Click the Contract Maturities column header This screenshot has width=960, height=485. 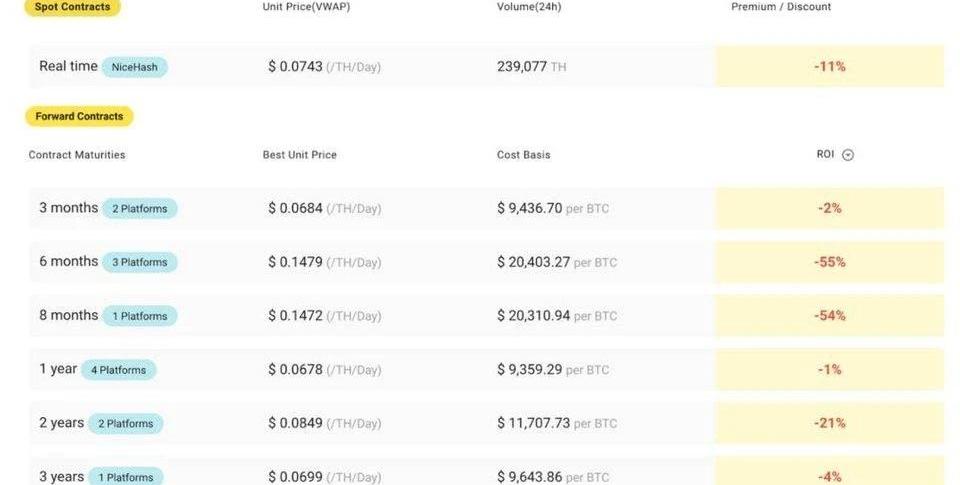point(77,155)
